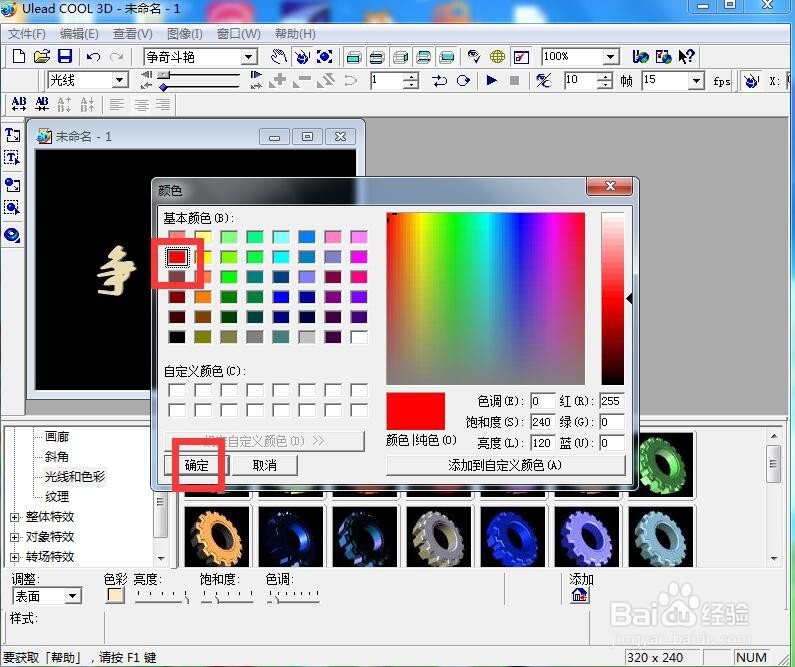This screenshot has height=667, width=795.
Task: Click align center text icon
Action: pos(141,104)
